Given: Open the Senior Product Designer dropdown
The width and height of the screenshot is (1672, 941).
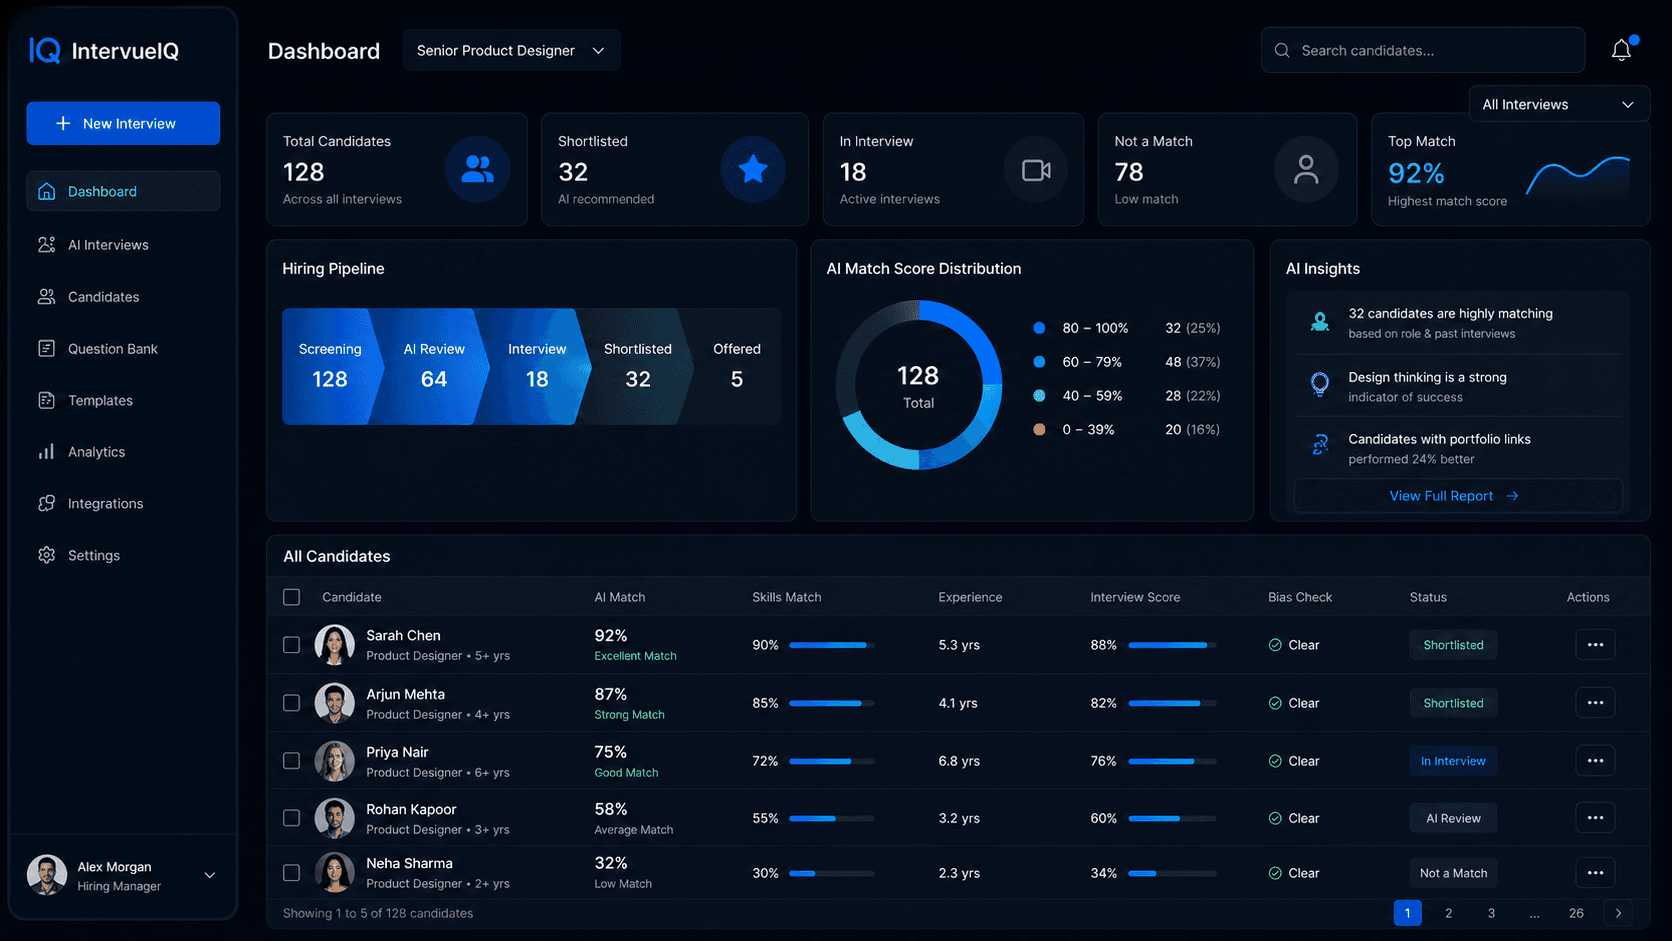Looking at the screenshot, I should [x=511, y=49].
